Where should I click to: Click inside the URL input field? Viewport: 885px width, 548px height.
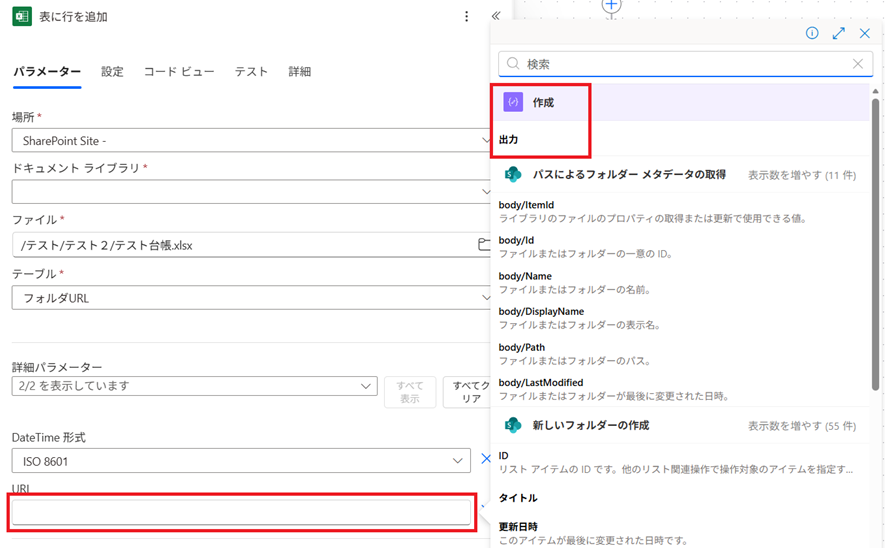[240, 513]
